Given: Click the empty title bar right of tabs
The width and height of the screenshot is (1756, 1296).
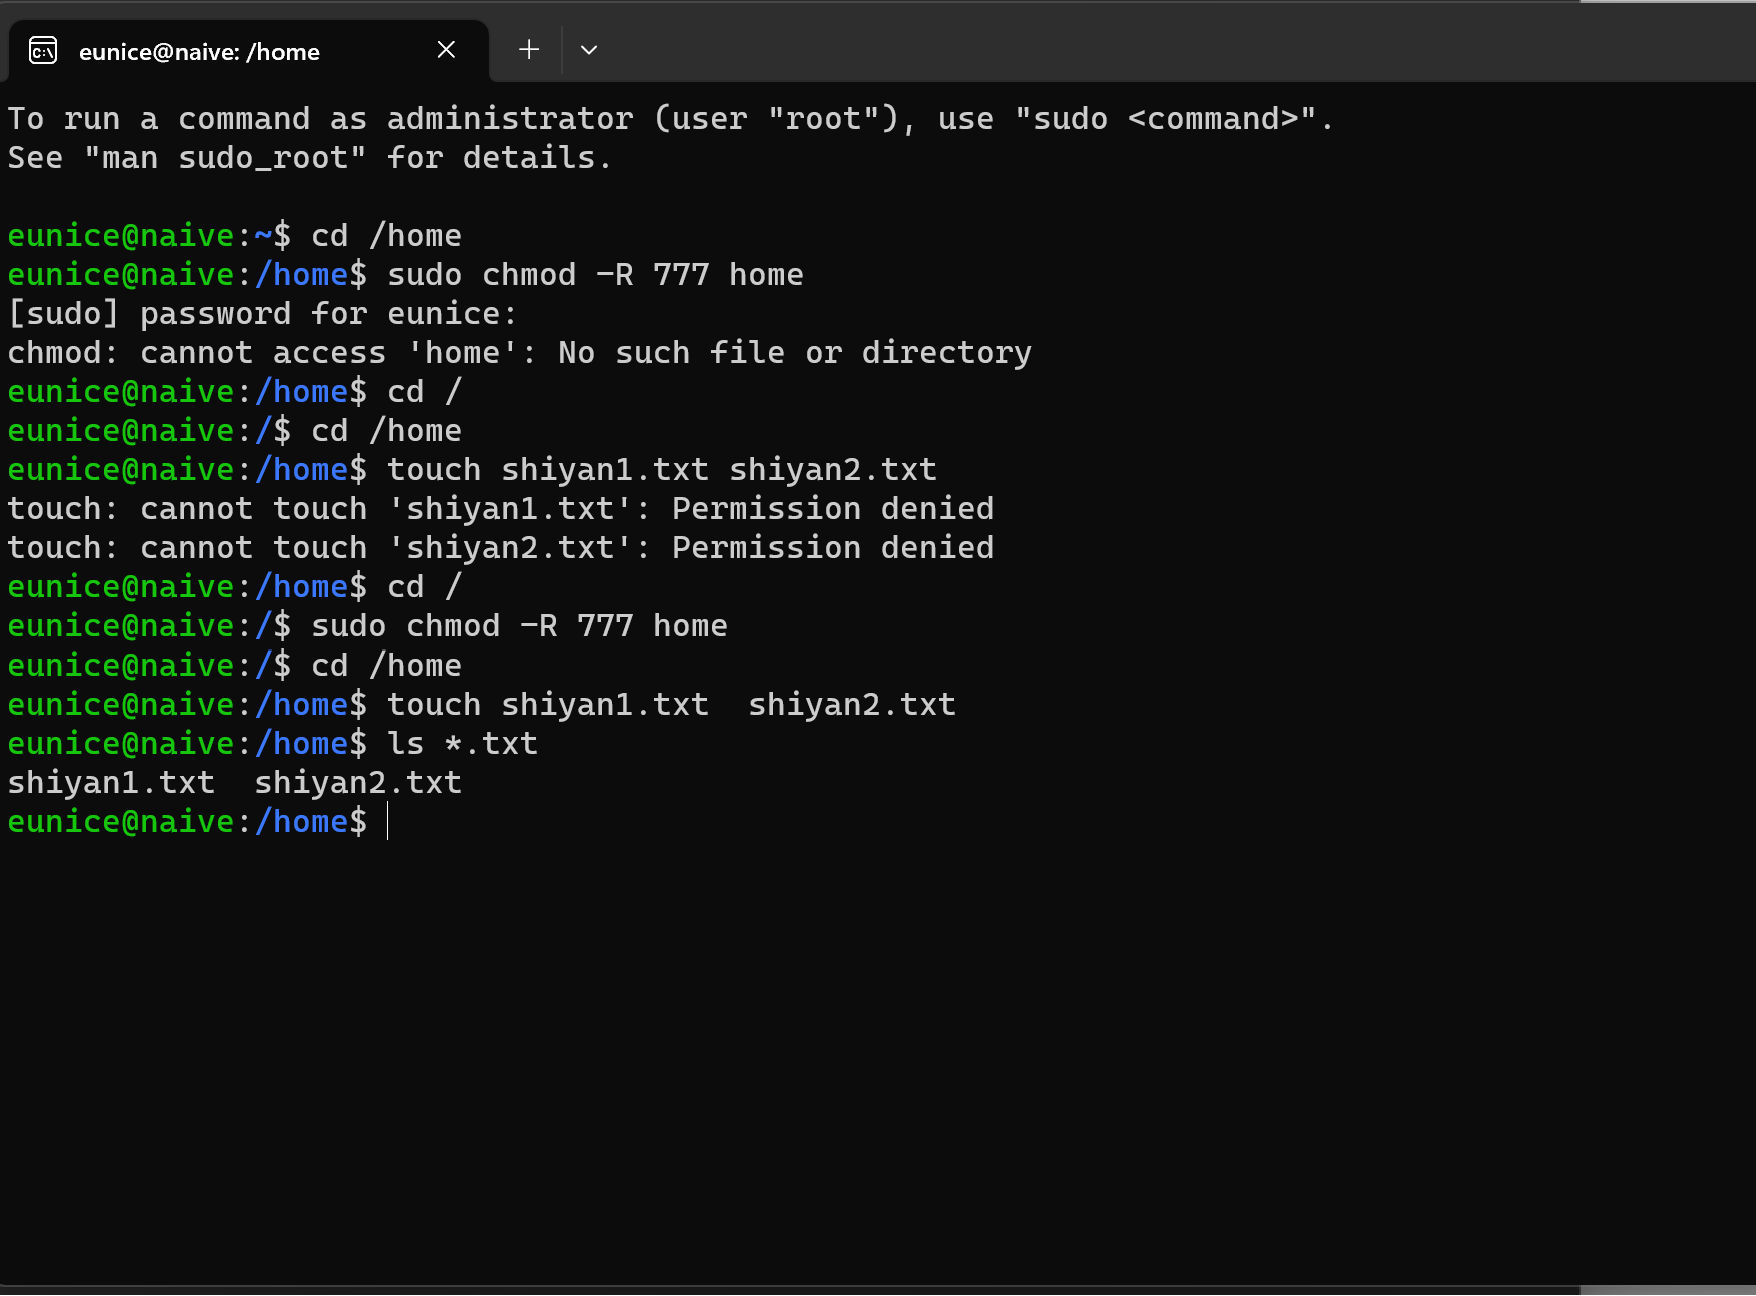Looking at the screenshot, I should (x=1100, y=45).
